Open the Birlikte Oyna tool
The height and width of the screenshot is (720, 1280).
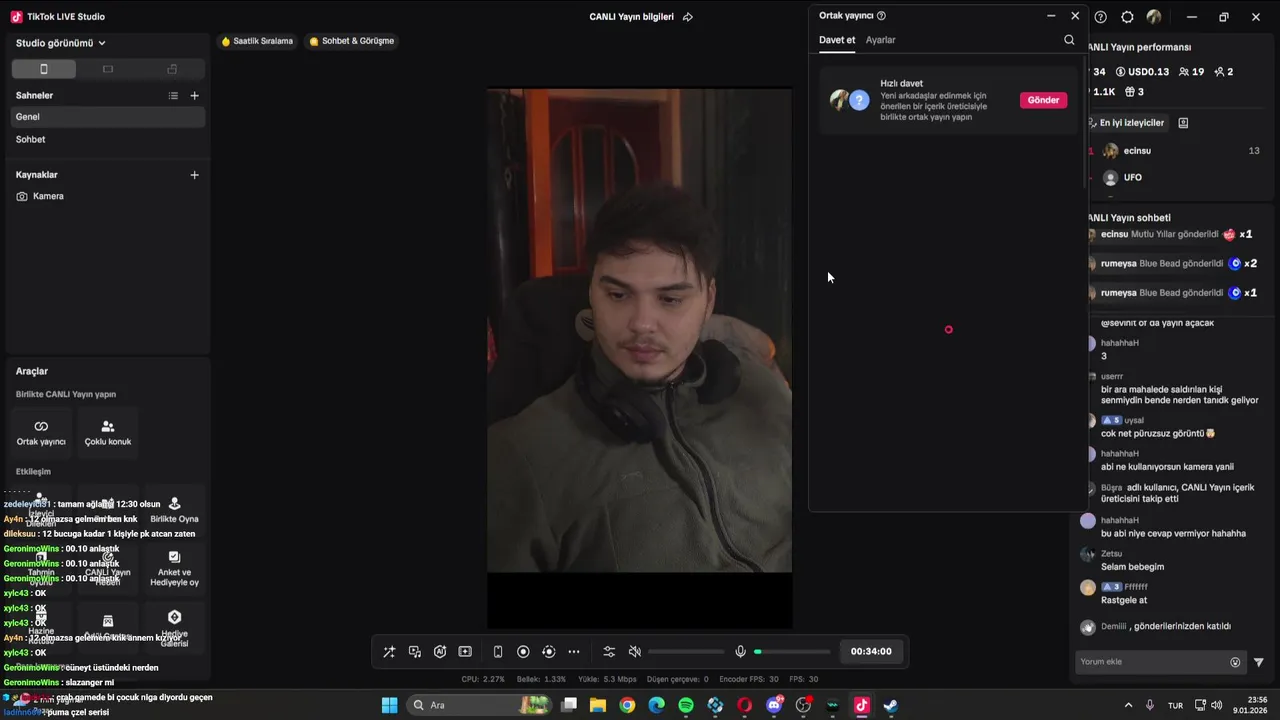[174, 510]
